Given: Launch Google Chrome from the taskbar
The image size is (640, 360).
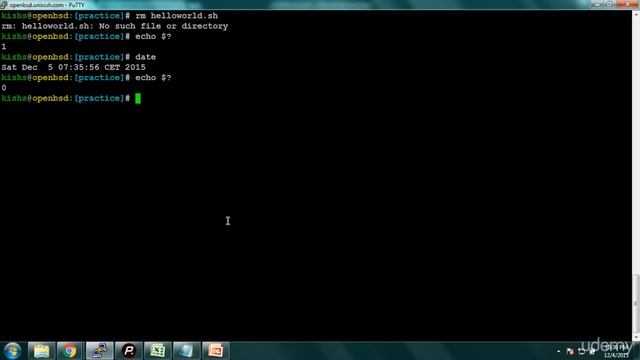Looking at the screenshot, I should click(69, 351).
